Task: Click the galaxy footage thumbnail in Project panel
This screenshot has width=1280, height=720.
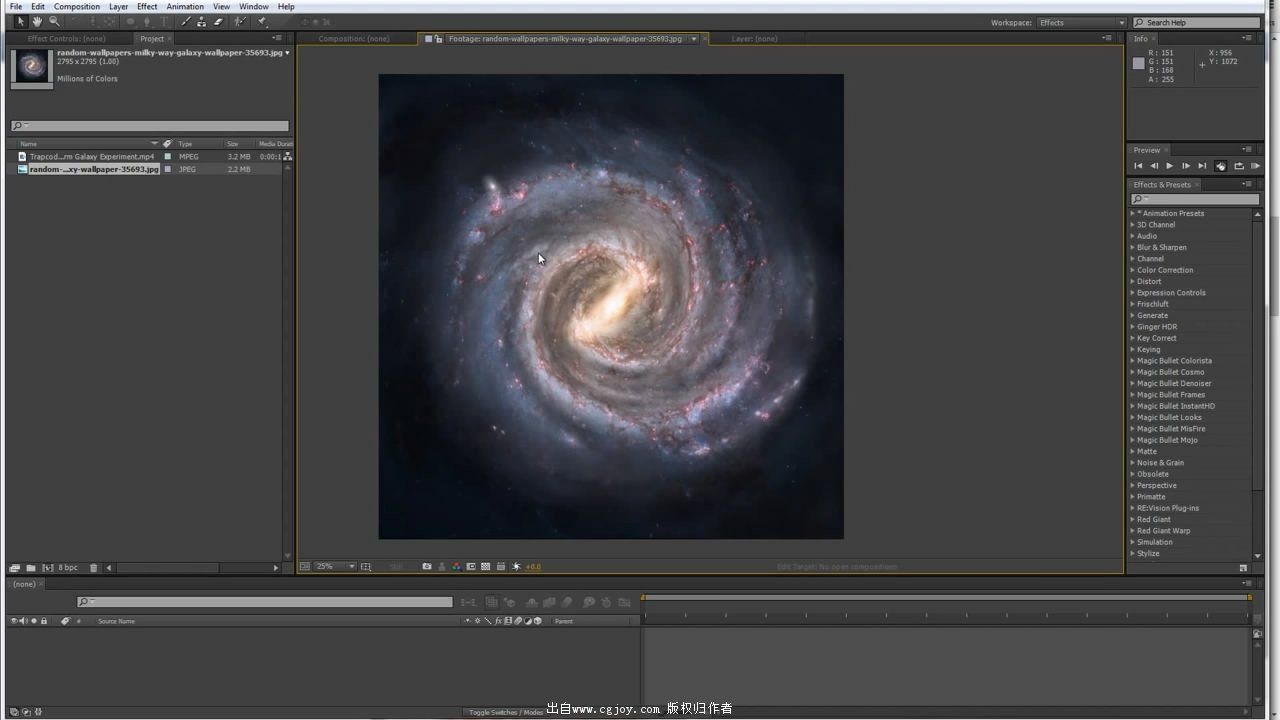Action: [x=32, y=67]
